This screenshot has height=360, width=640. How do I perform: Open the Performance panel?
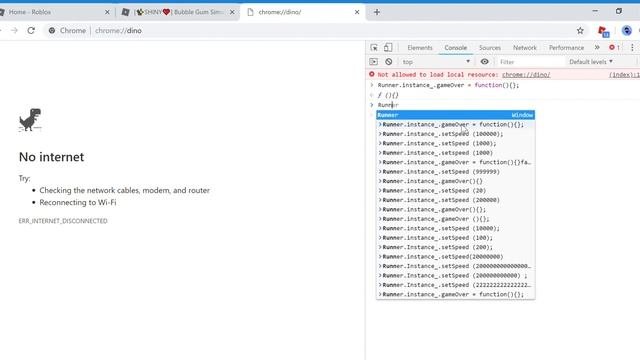pyautogui.click(x=566, y=48)
